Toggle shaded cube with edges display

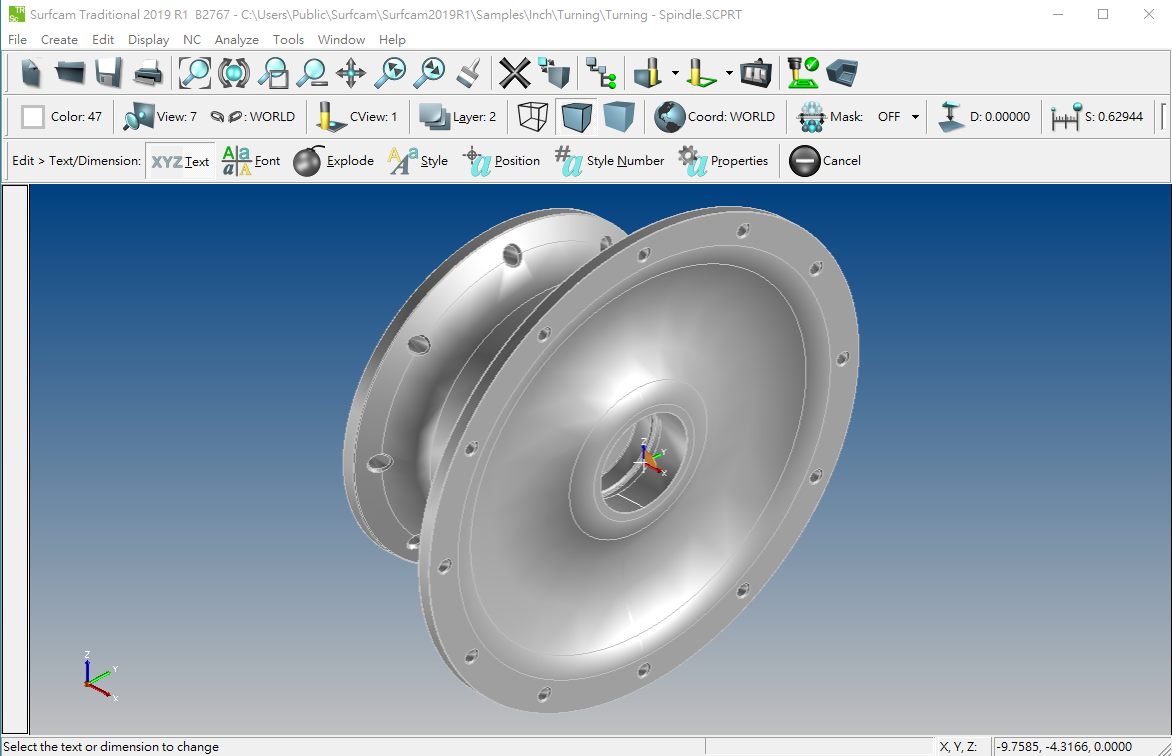click(576, 117)
